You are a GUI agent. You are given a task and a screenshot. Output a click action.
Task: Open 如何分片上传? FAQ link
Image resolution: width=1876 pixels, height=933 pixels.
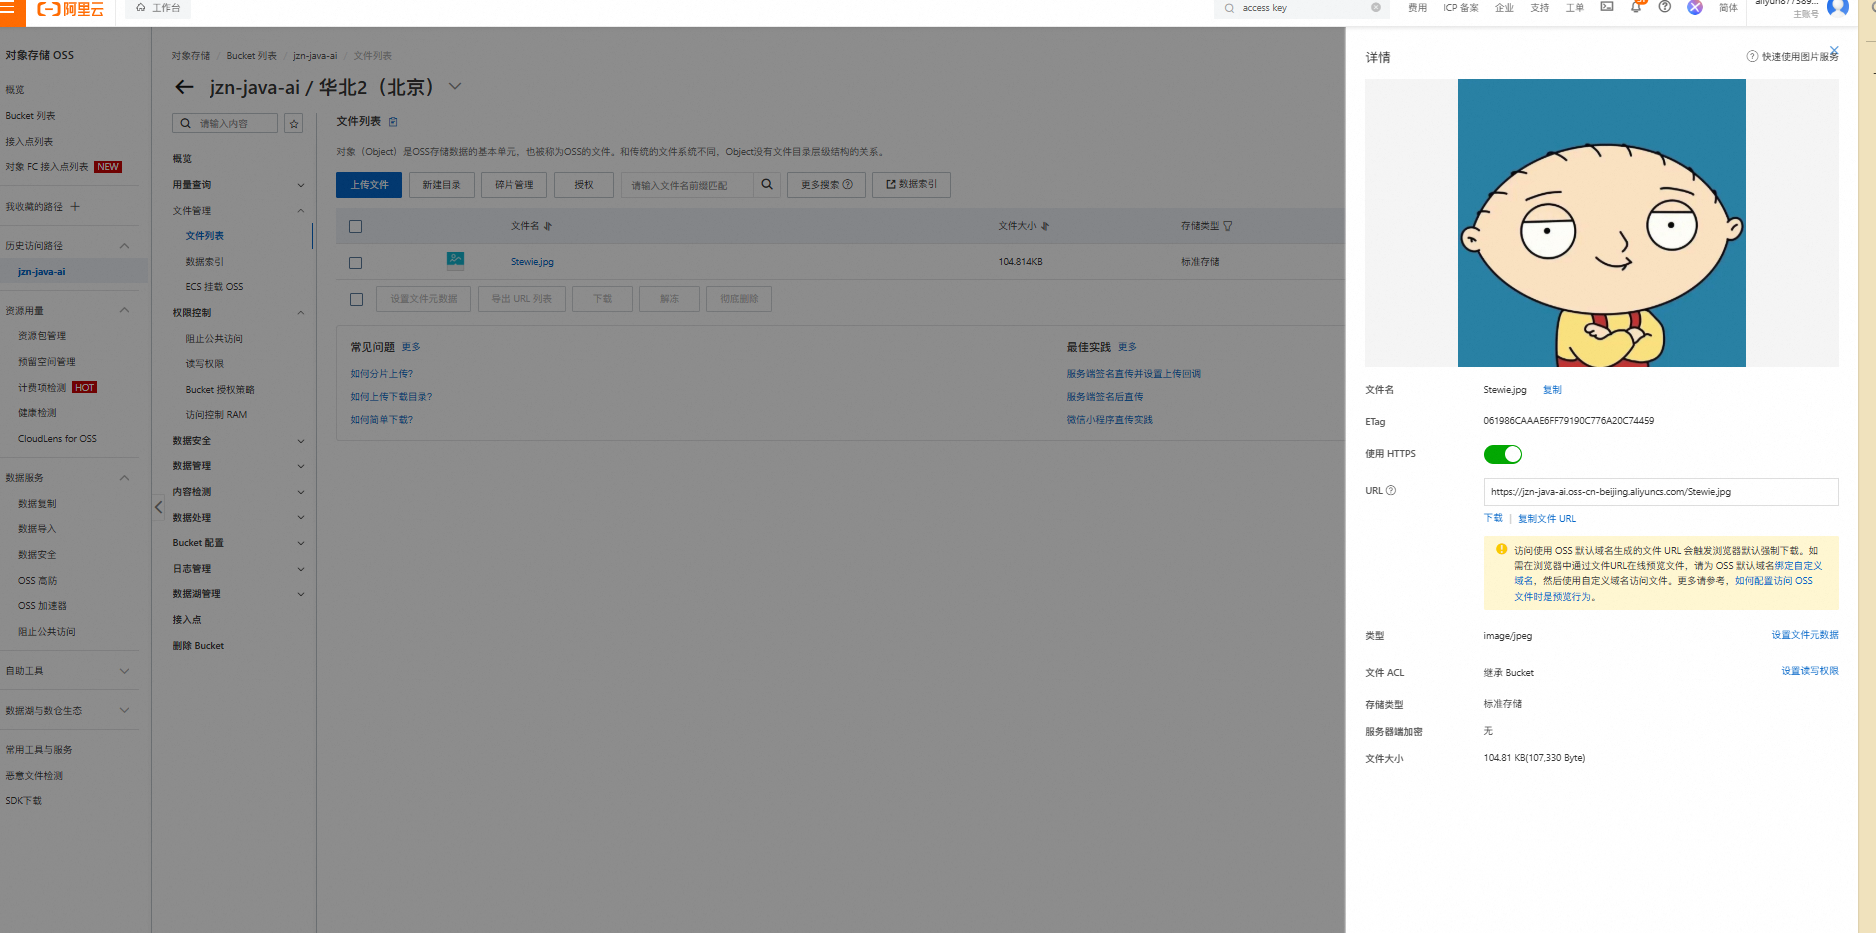click(381, 374)
